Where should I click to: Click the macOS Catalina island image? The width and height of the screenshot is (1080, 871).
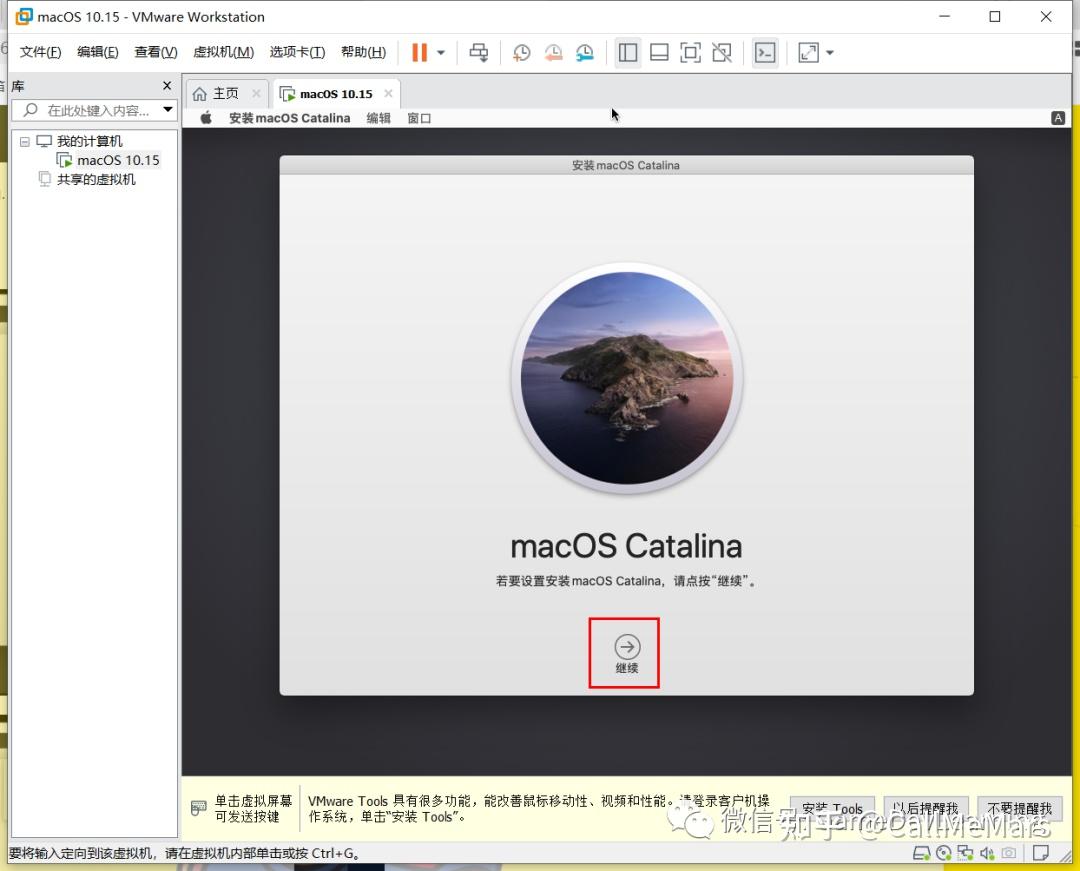627,378
